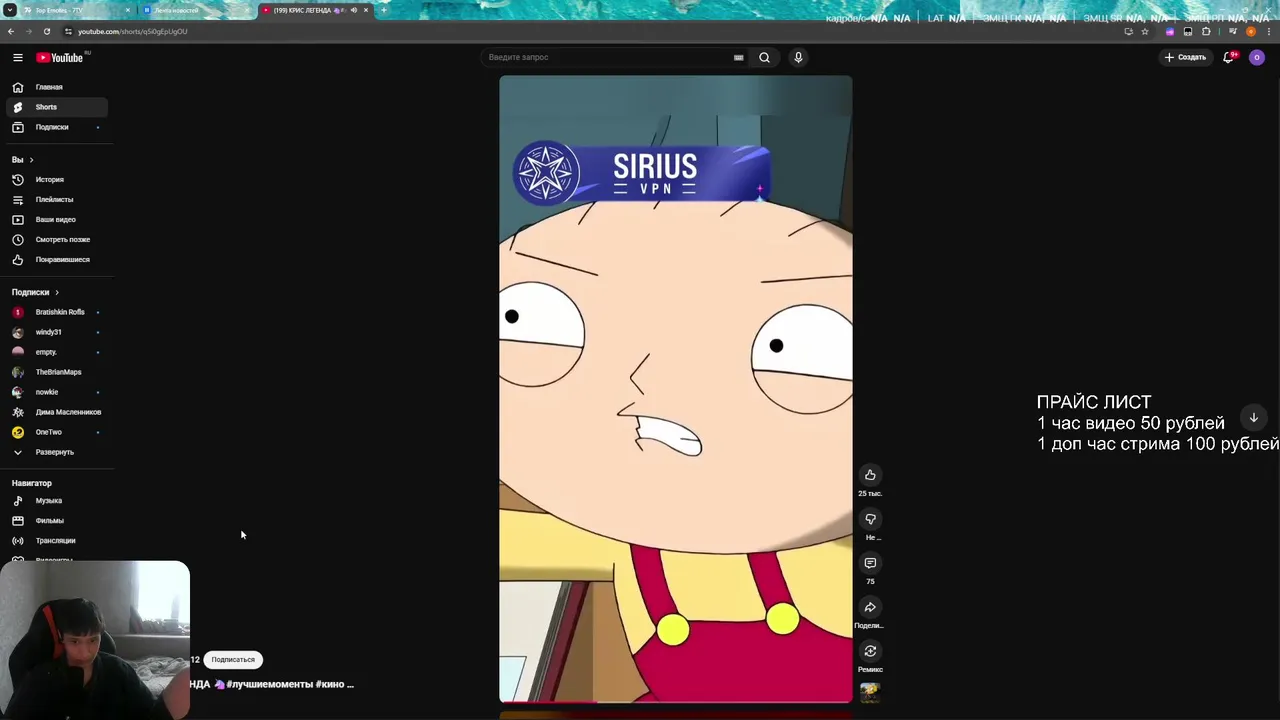
Task: Open the tab search dropdown arrow
Action: point(9,10)
